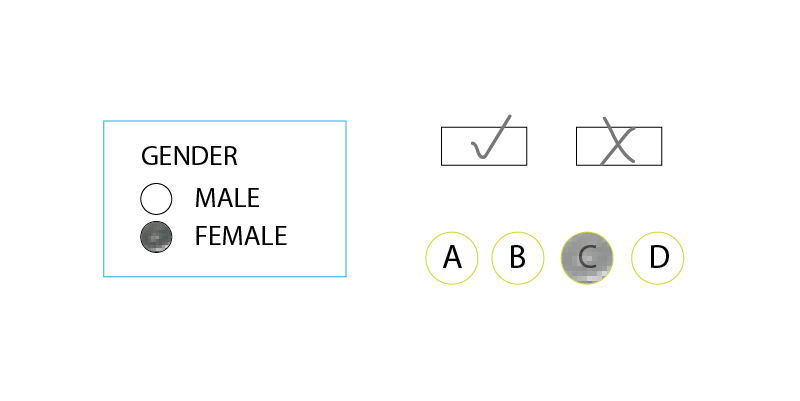Image resolution: width=800 pixels, height=401 pixels.
Task: Click the FEMALE text label
Action: [241, 236]
